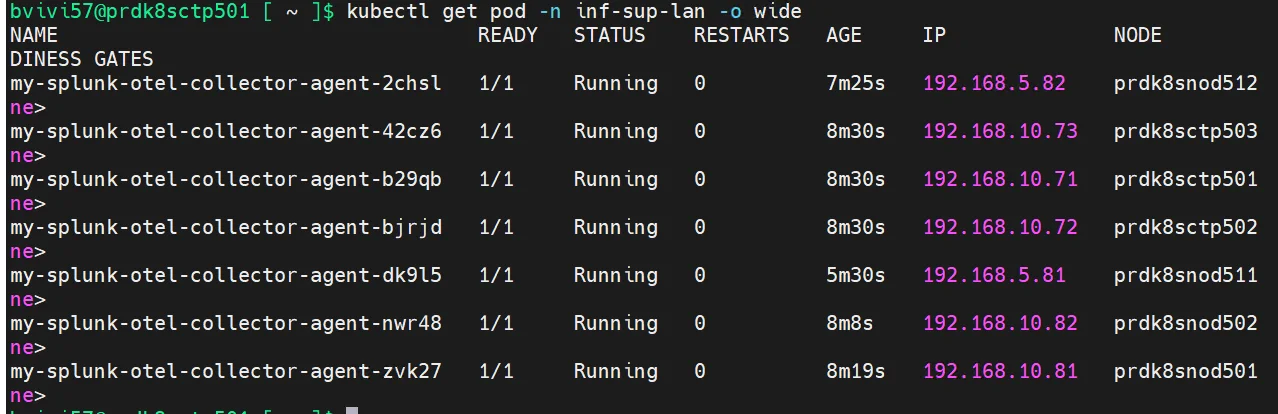1278x414 pixels.
Task: Click node name prdk8sctp503
Action: pyautogui.click(x=1185, y=131)
